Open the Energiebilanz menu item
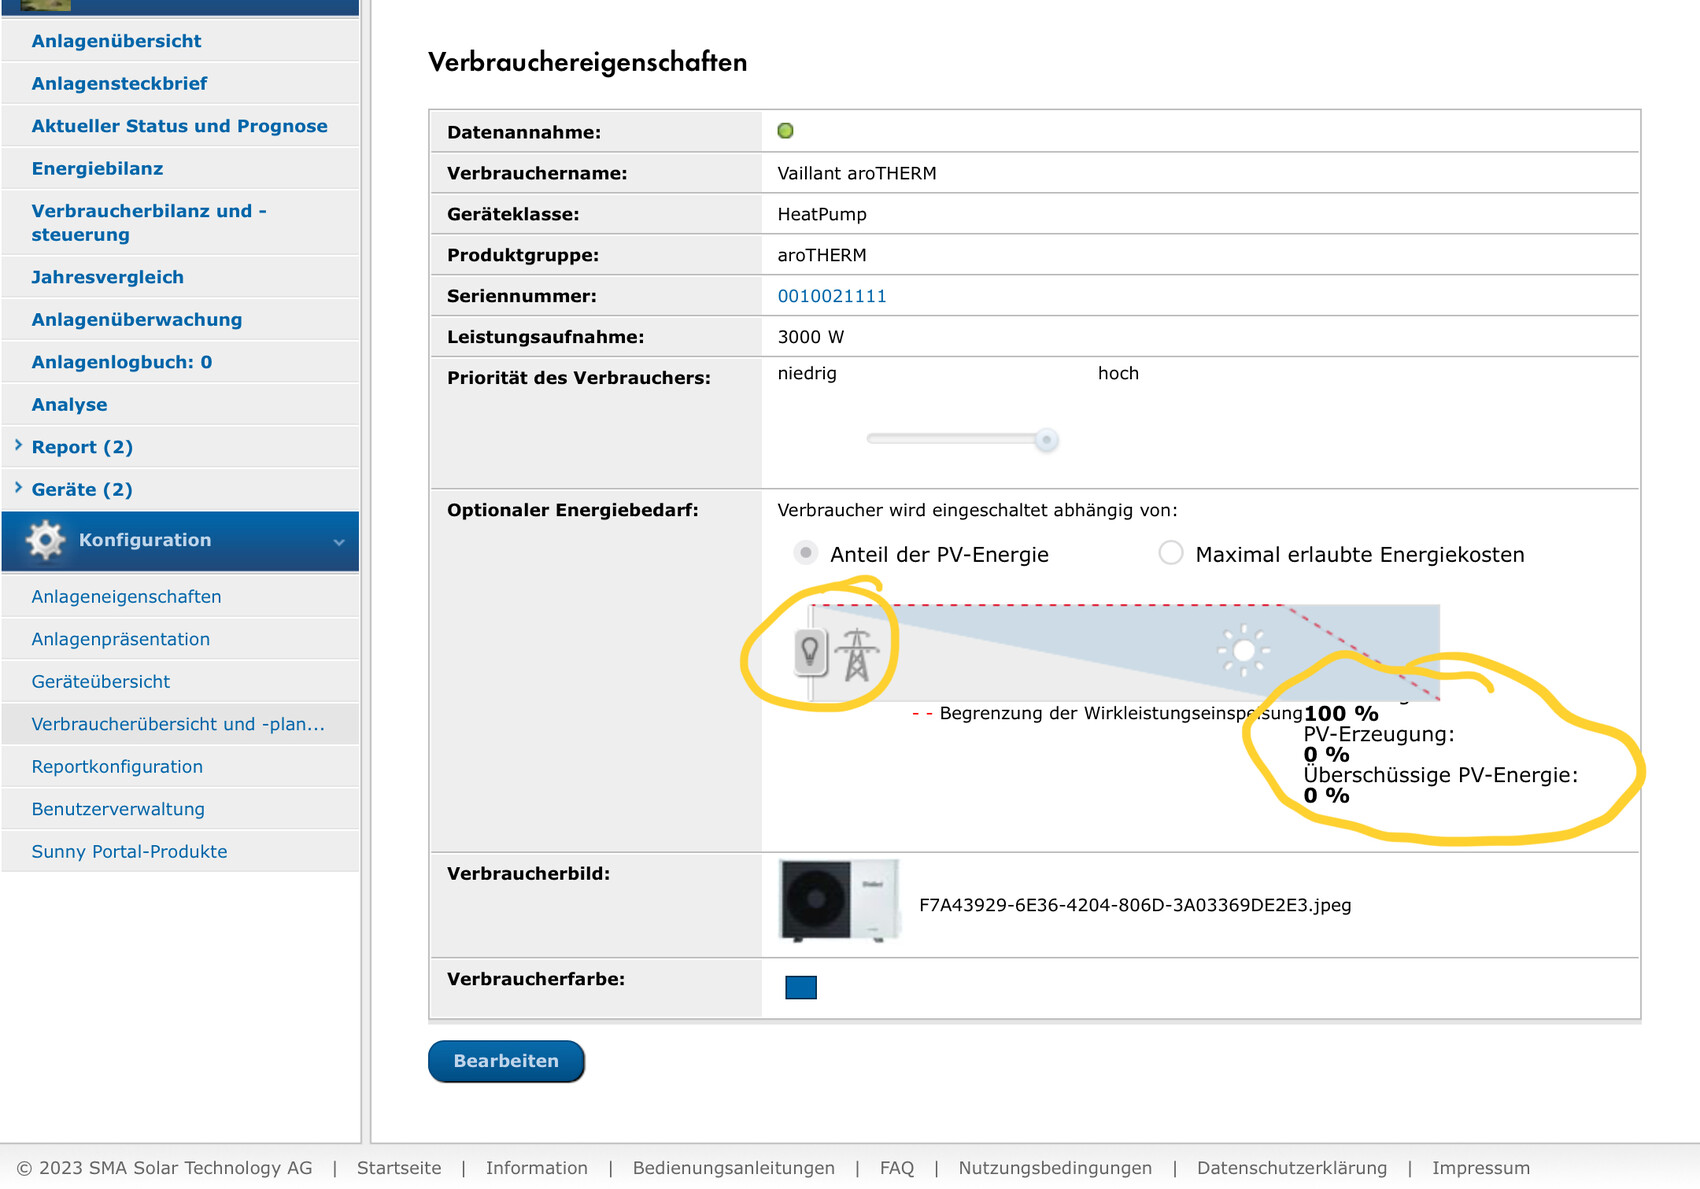 97,169
